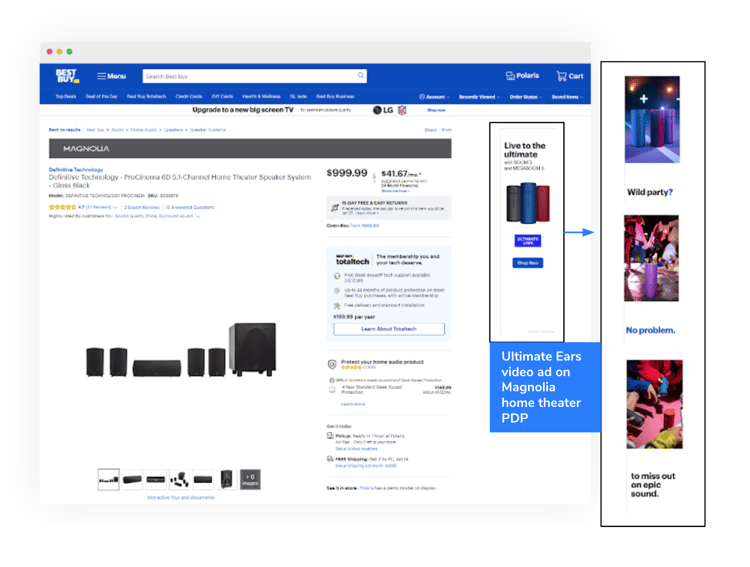Expand the Highly rated by customers chevron
750x567 pixels.
click(198, 216)
